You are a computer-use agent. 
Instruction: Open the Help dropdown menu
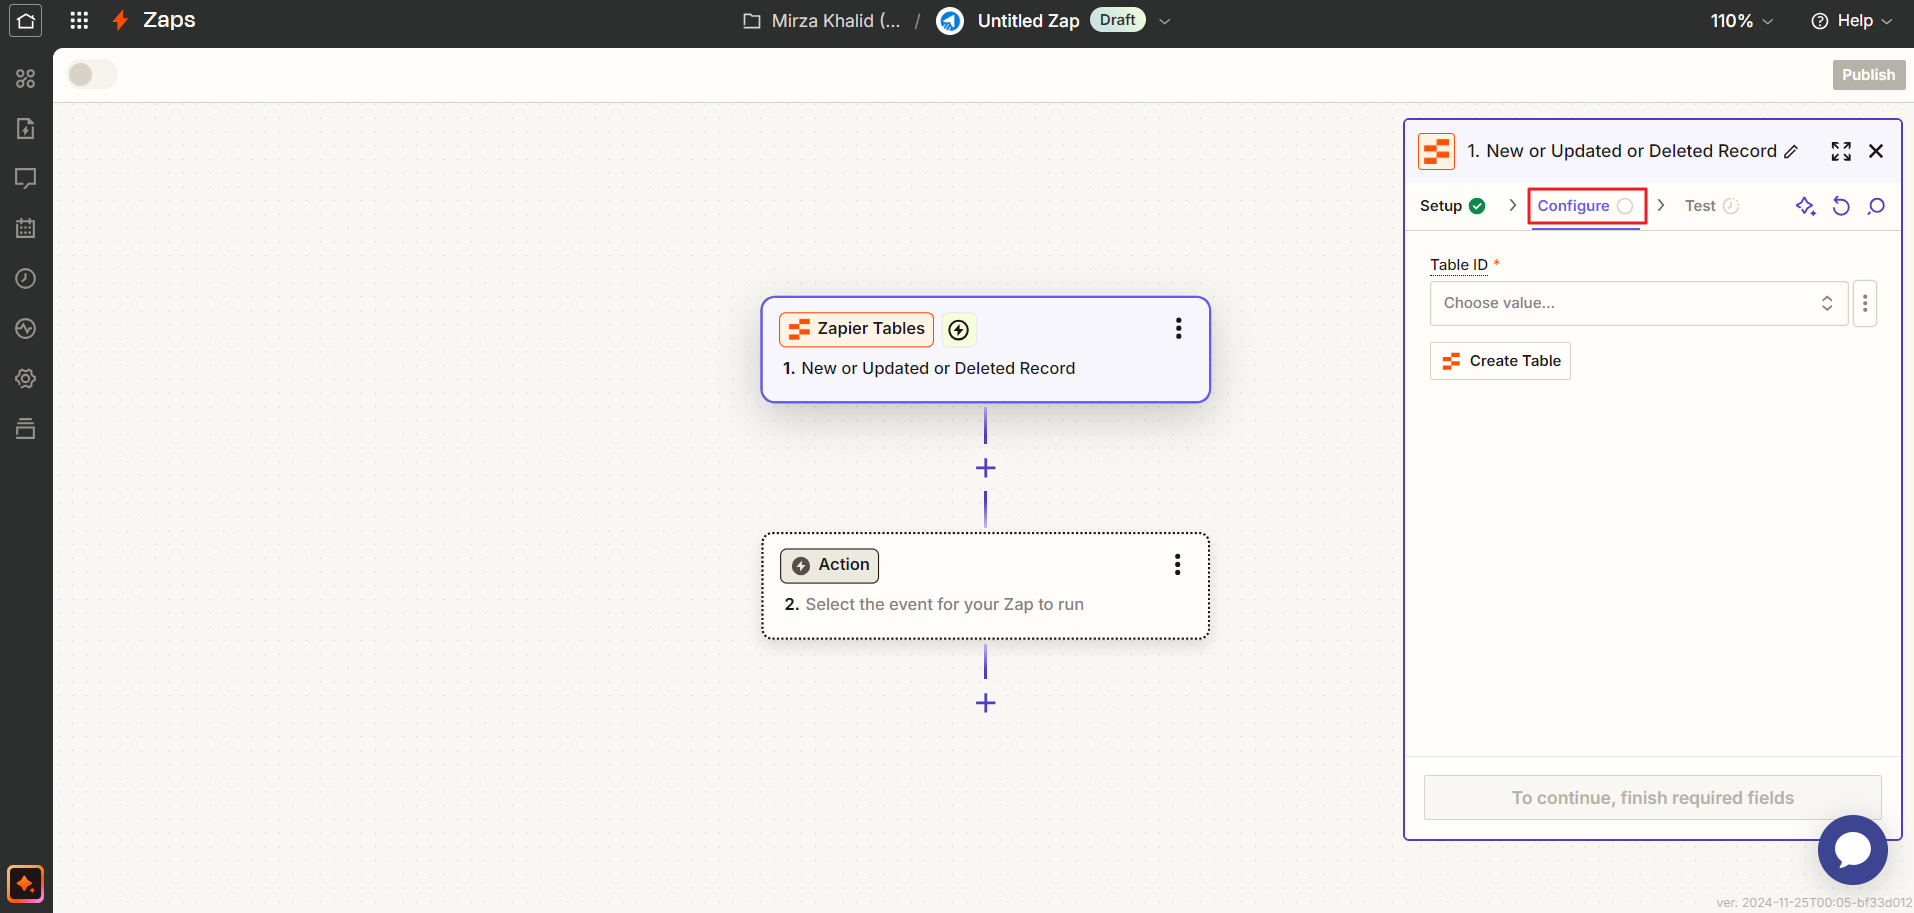(x=1852, y=21)
